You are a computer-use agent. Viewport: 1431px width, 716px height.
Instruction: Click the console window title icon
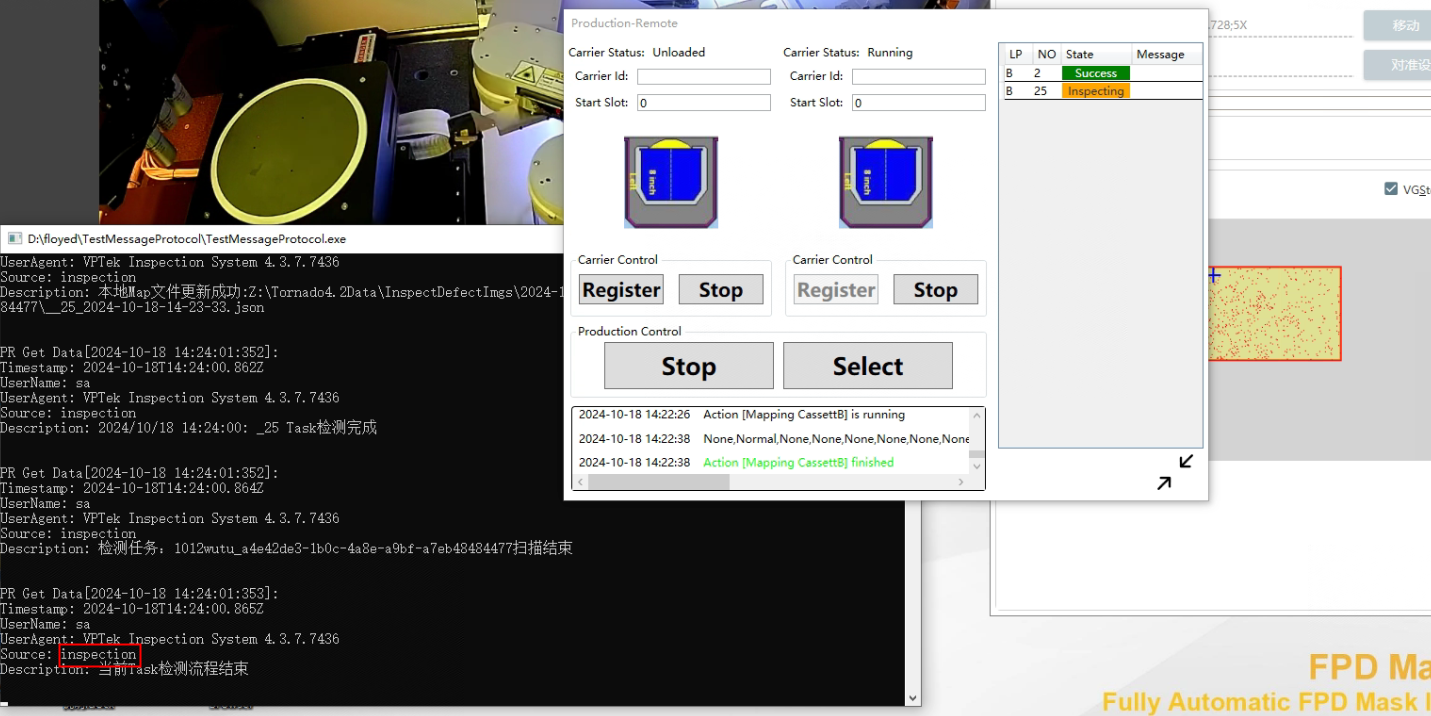coord(14,239)
